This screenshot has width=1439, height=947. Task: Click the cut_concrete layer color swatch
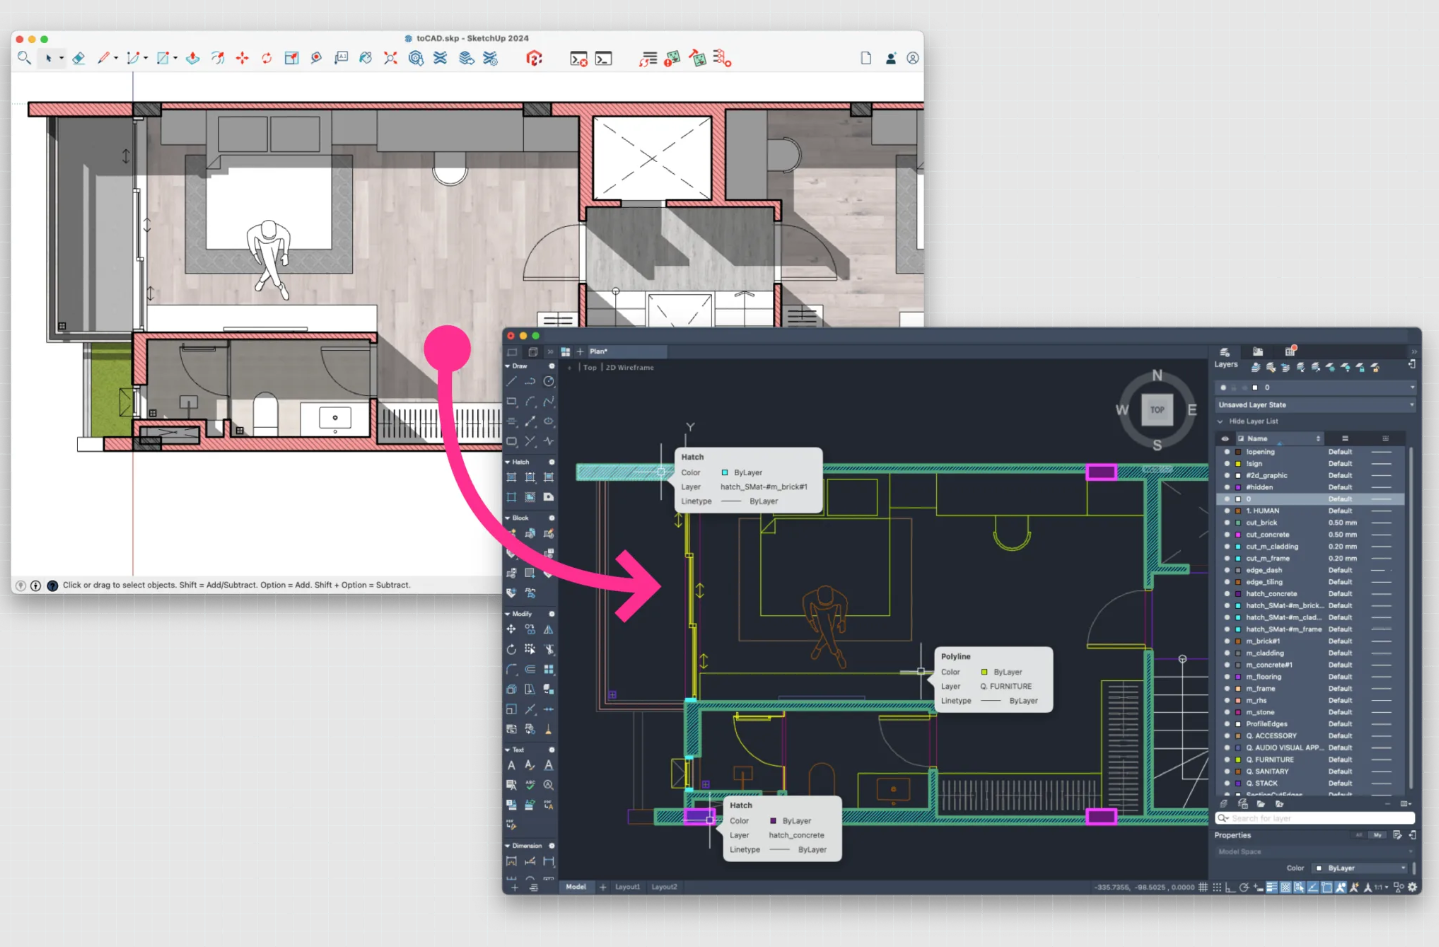1238,535
